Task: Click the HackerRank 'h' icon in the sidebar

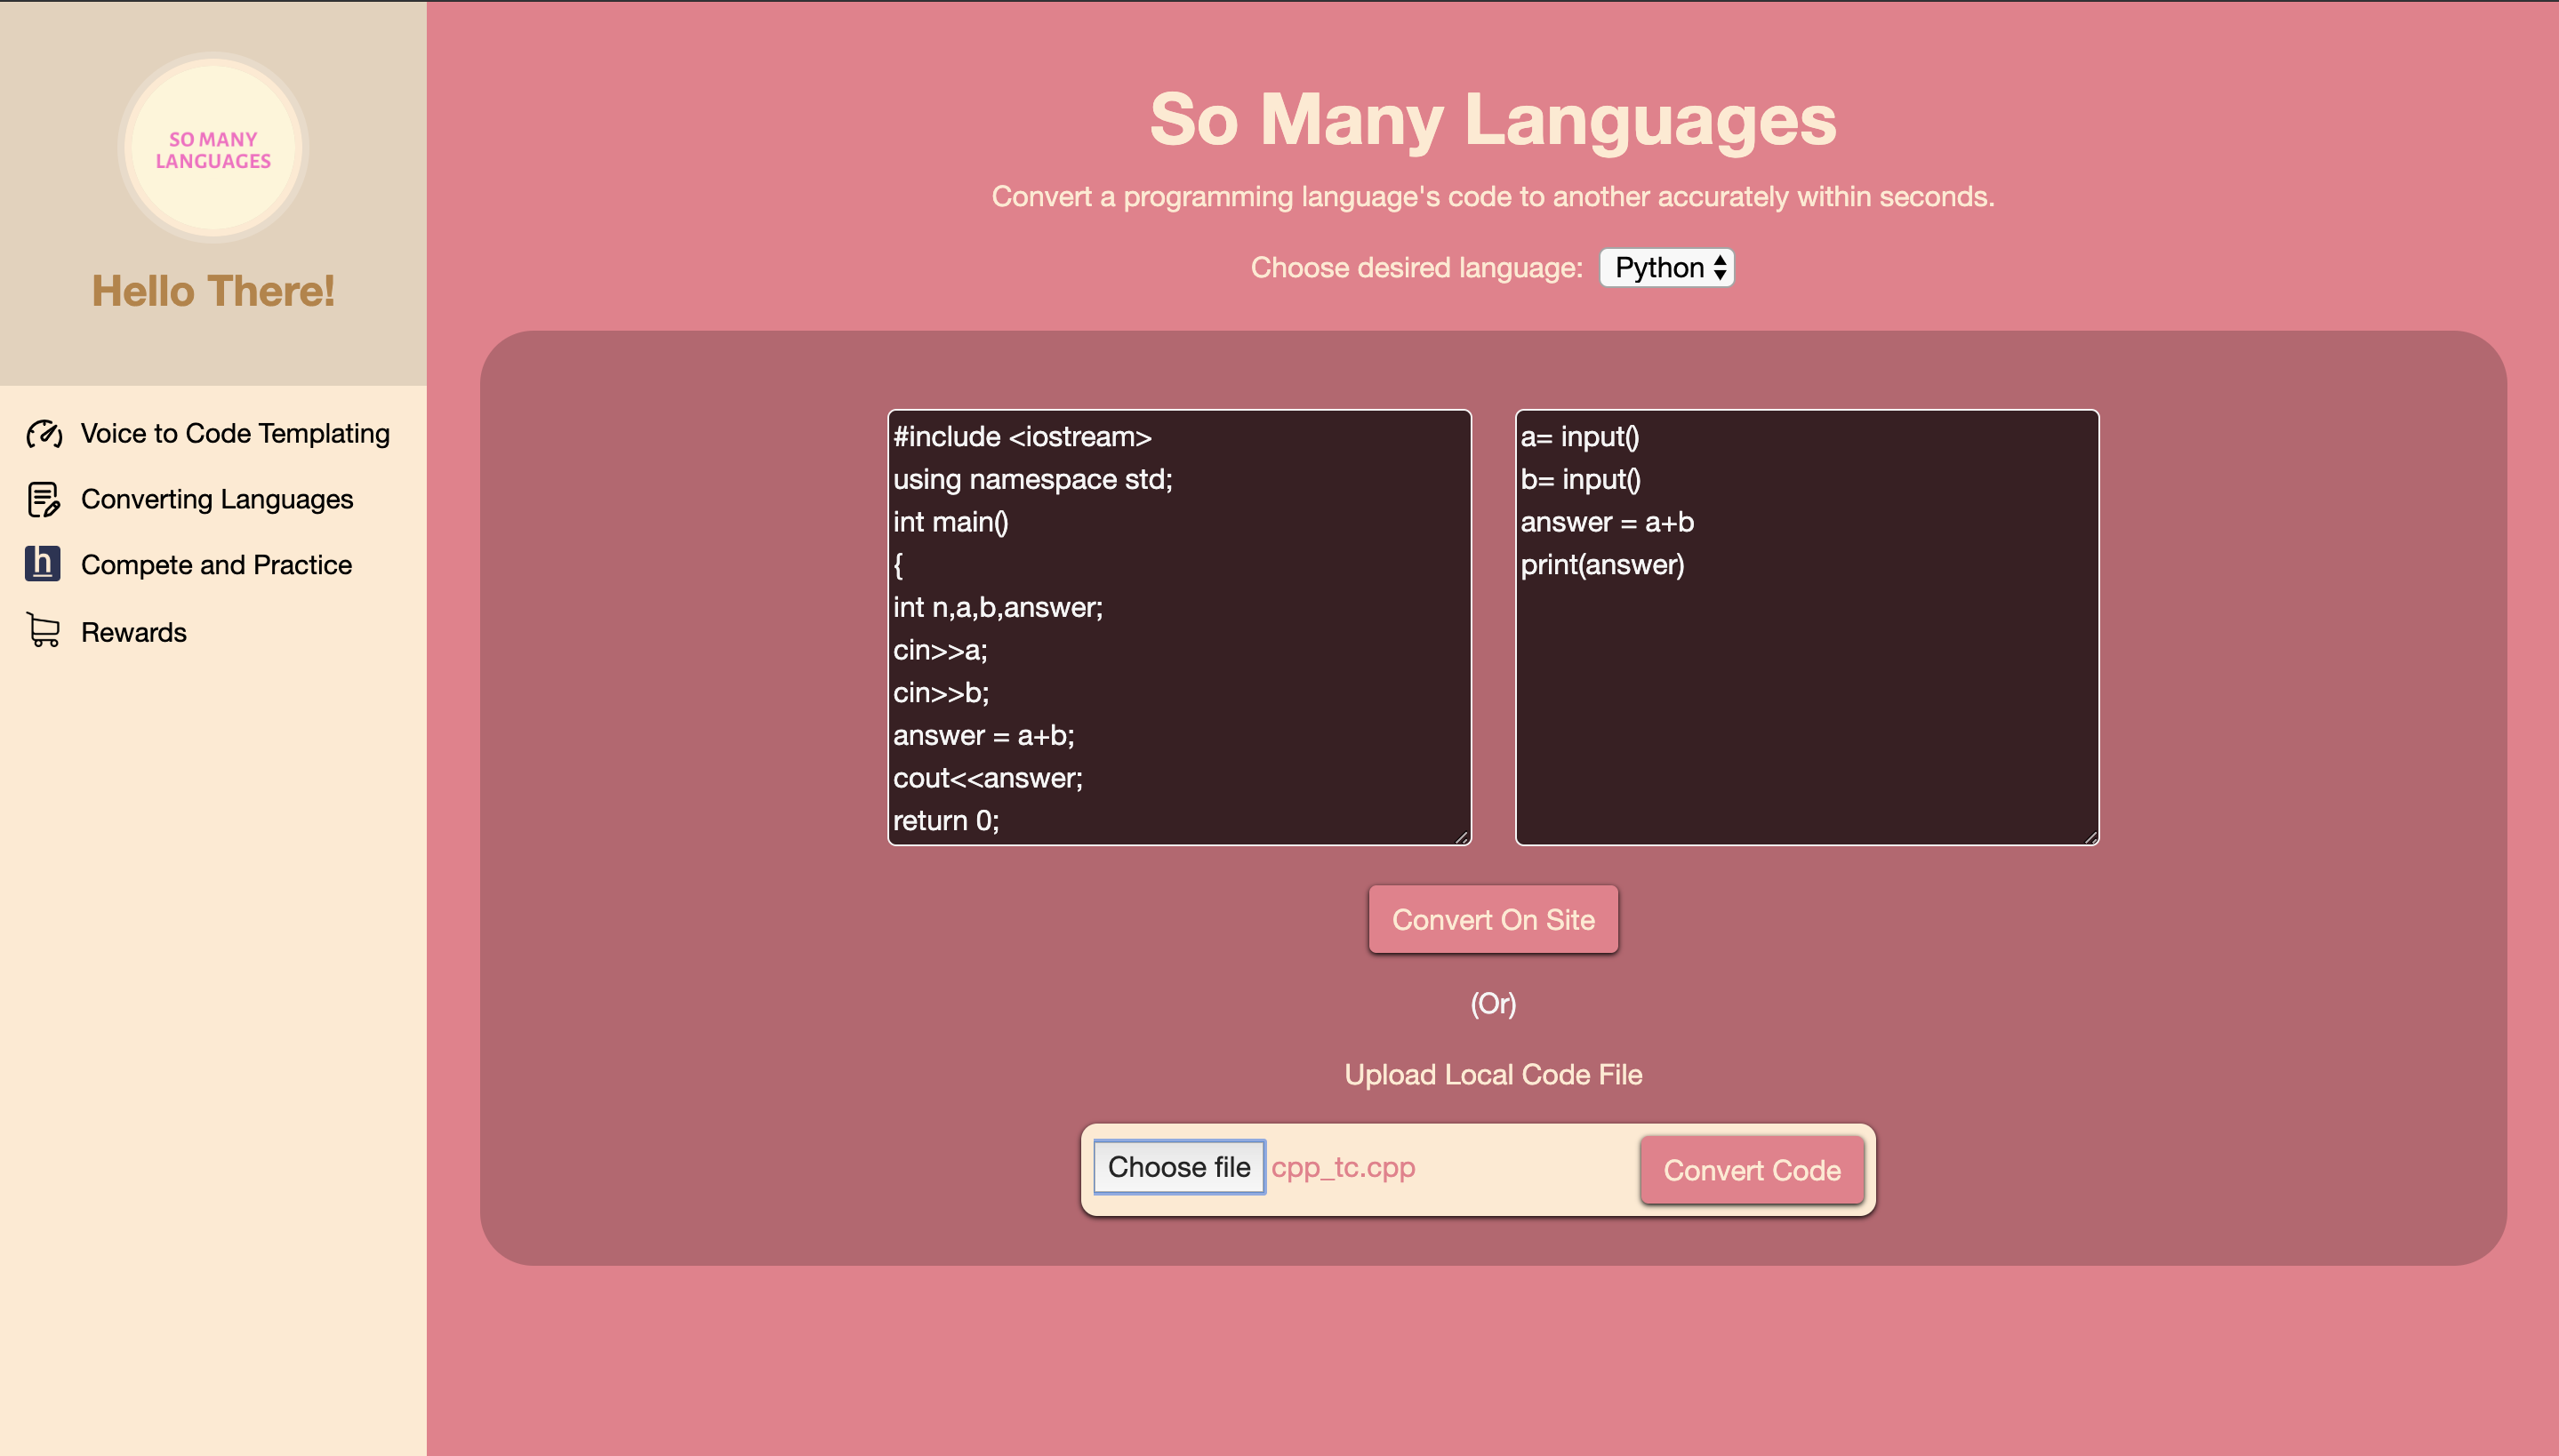Action: pyautogui.click(x=43, y=564)
